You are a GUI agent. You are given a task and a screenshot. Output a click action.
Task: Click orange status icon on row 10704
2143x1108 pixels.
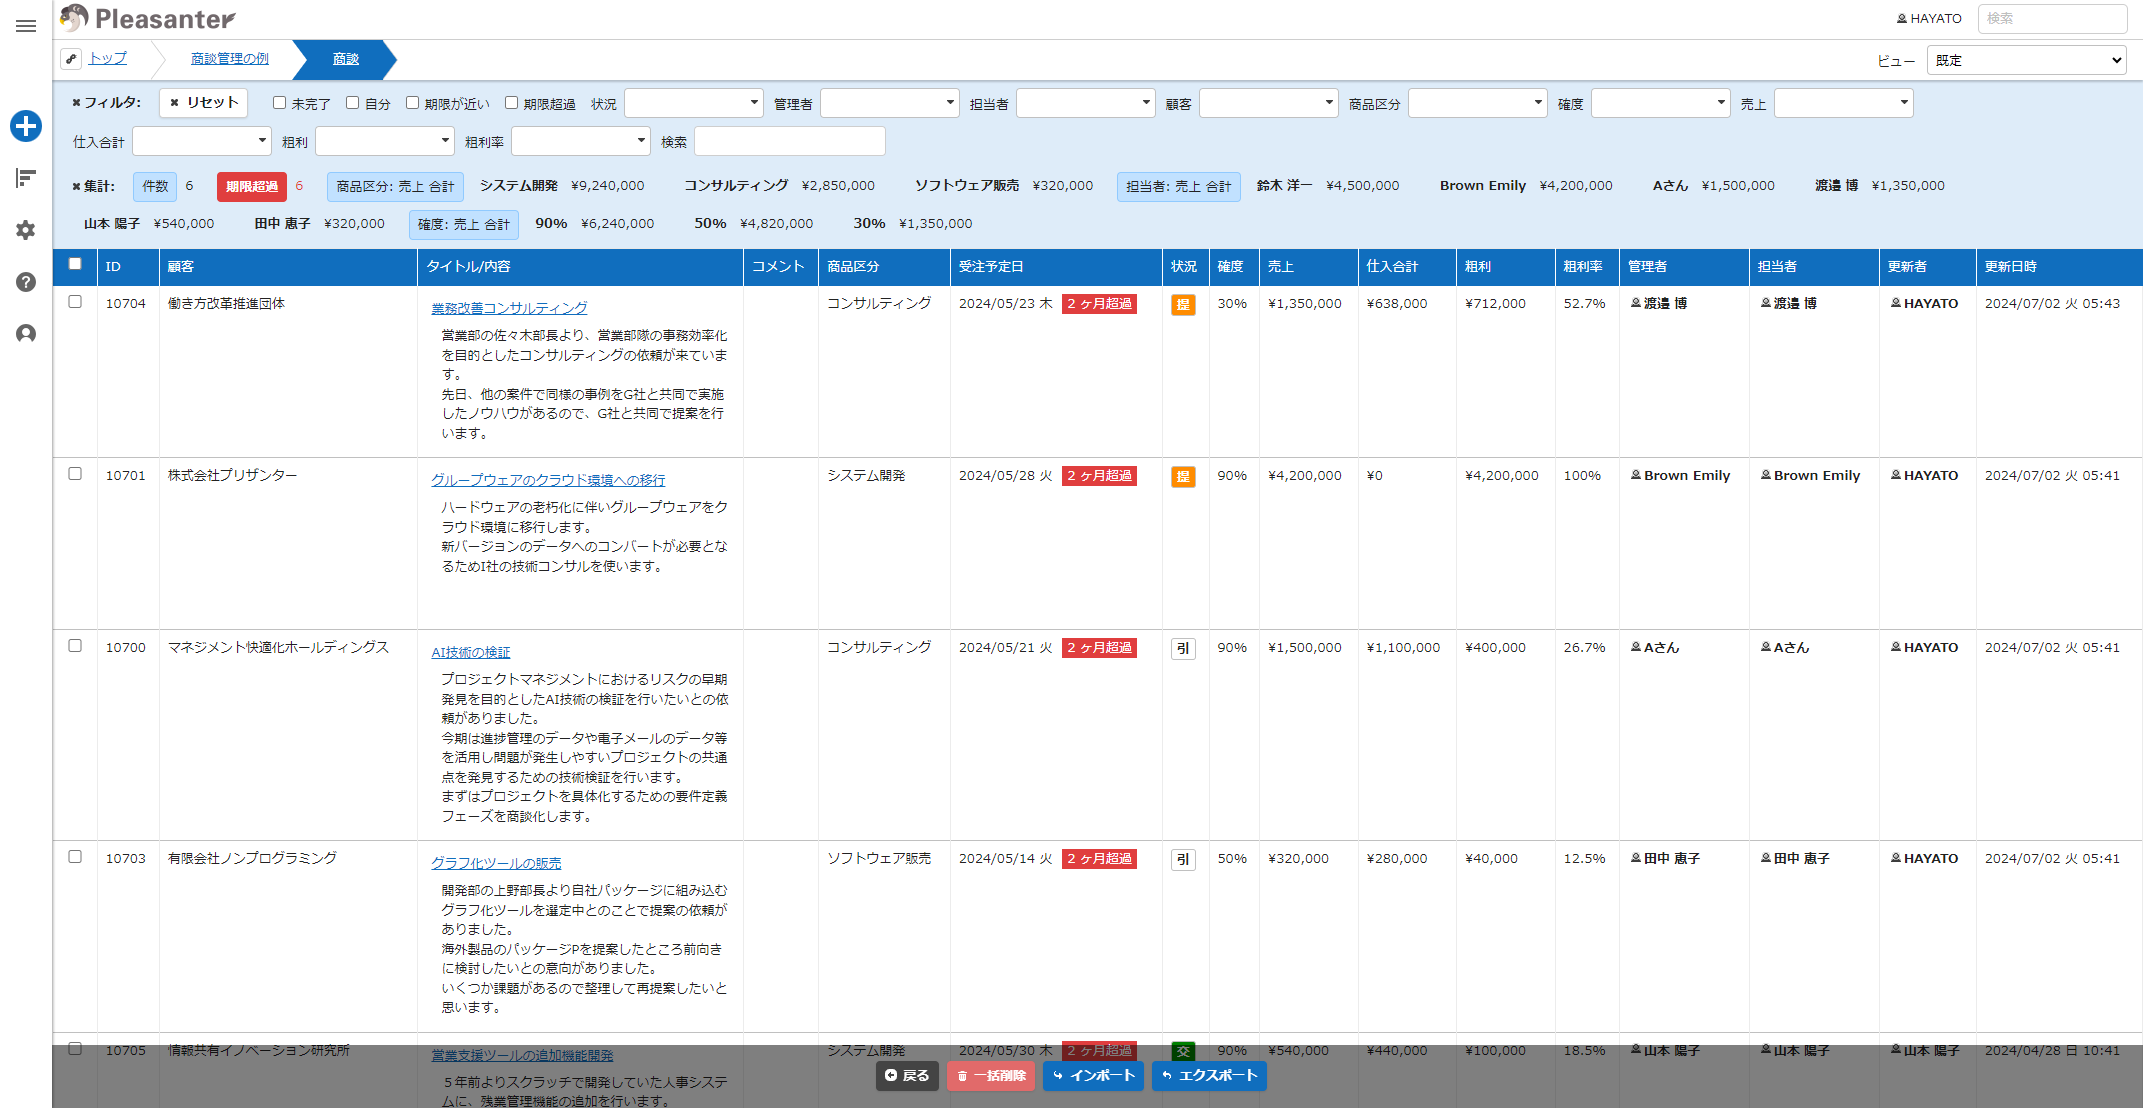[x=1183, y=304]
